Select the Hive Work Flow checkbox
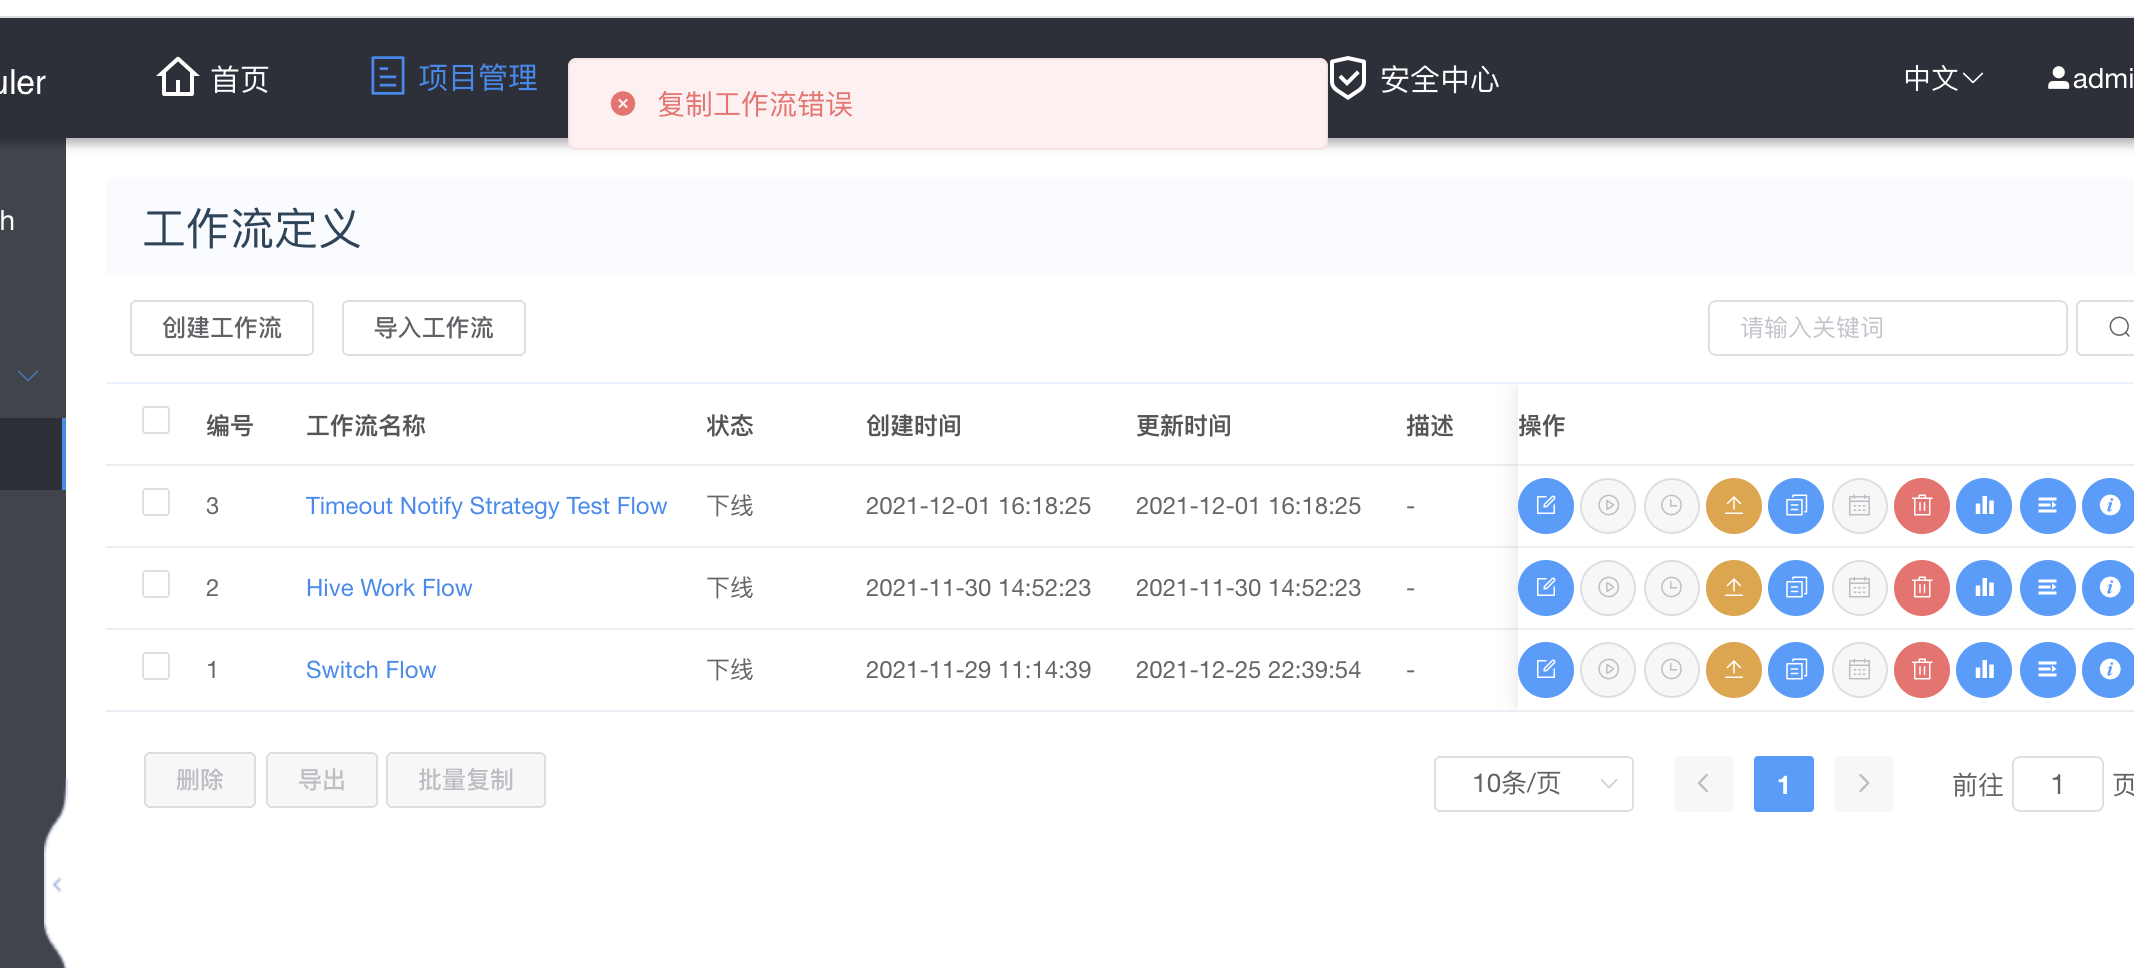The image size is (2134, 968). click(x=156, y=584)
